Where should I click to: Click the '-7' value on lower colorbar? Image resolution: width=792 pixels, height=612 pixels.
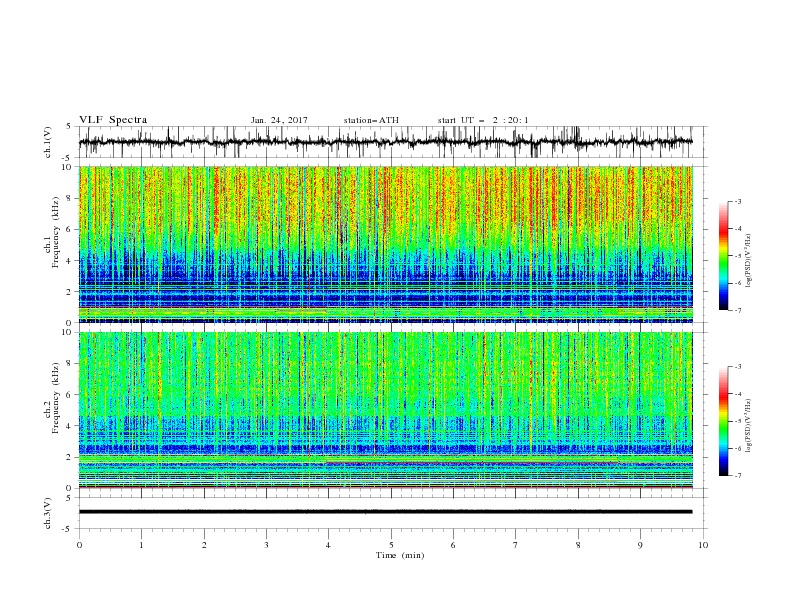point(737,475)
